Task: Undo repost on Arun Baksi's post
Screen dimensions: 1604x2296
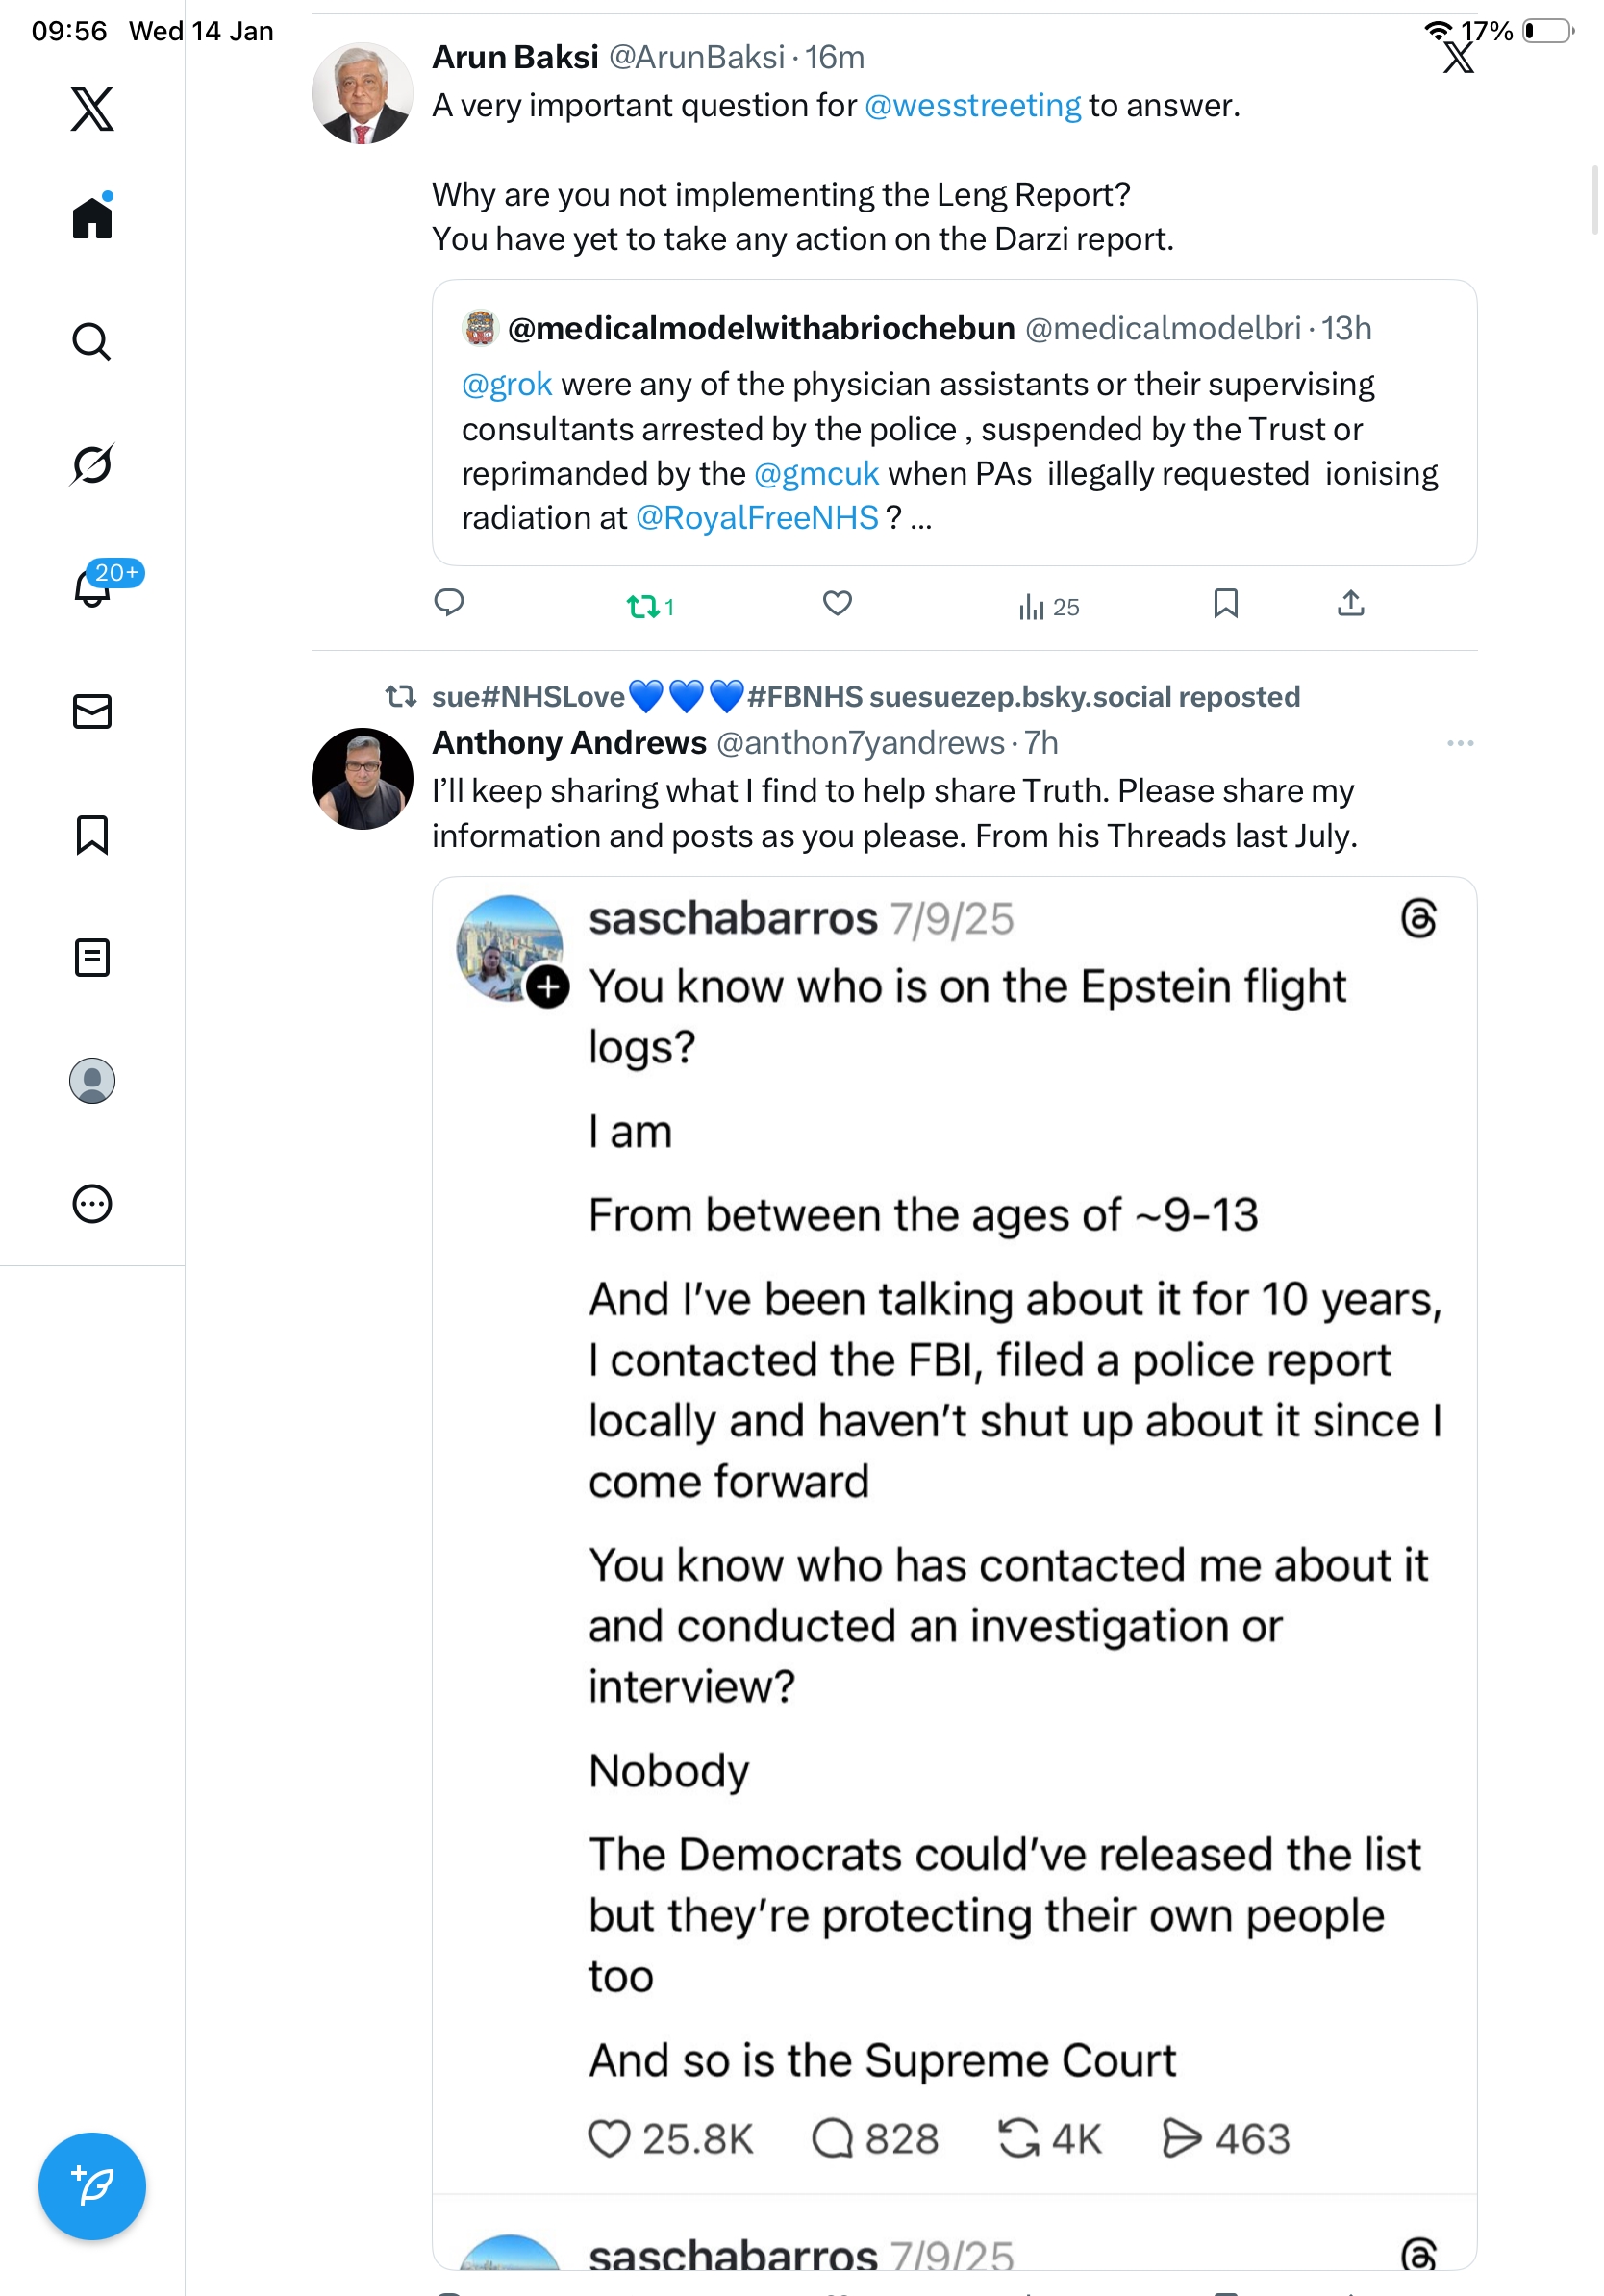Action: point(643,606)
